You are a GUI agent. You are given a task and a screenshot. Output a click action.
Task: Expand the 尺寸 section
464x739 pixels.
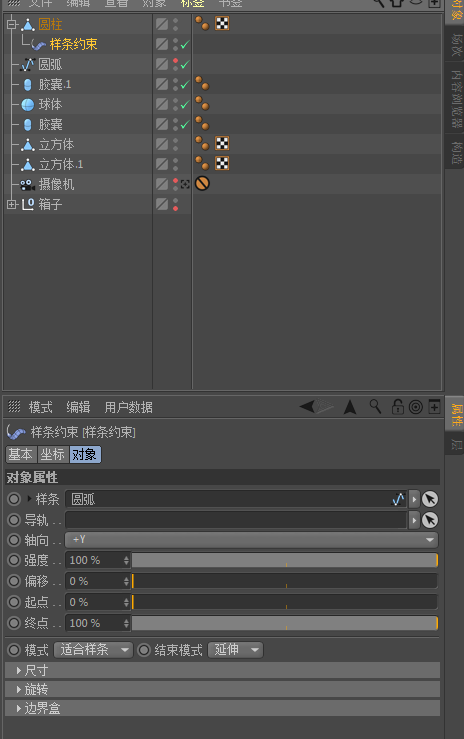pos(222,670)
